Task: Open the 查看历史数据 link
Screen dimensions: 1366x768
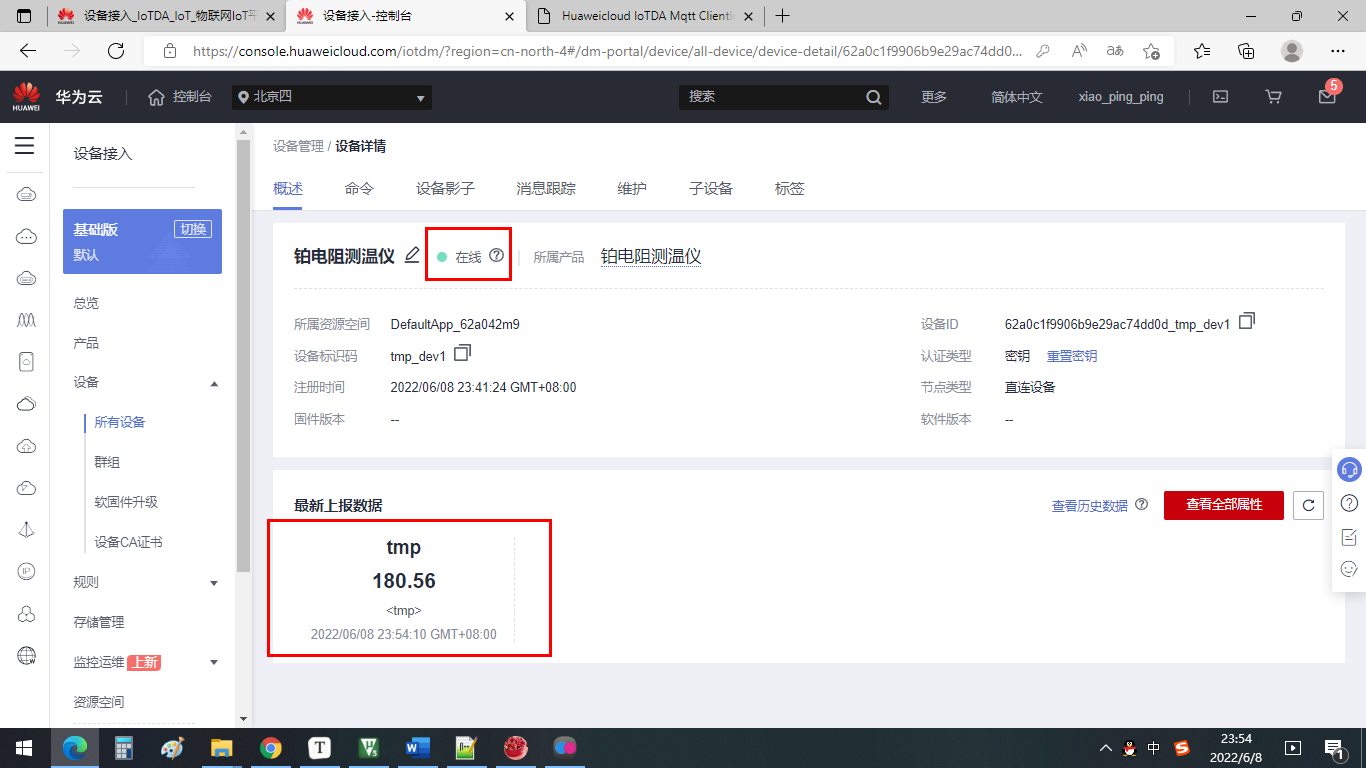Action: click(x=1090, y=505)
